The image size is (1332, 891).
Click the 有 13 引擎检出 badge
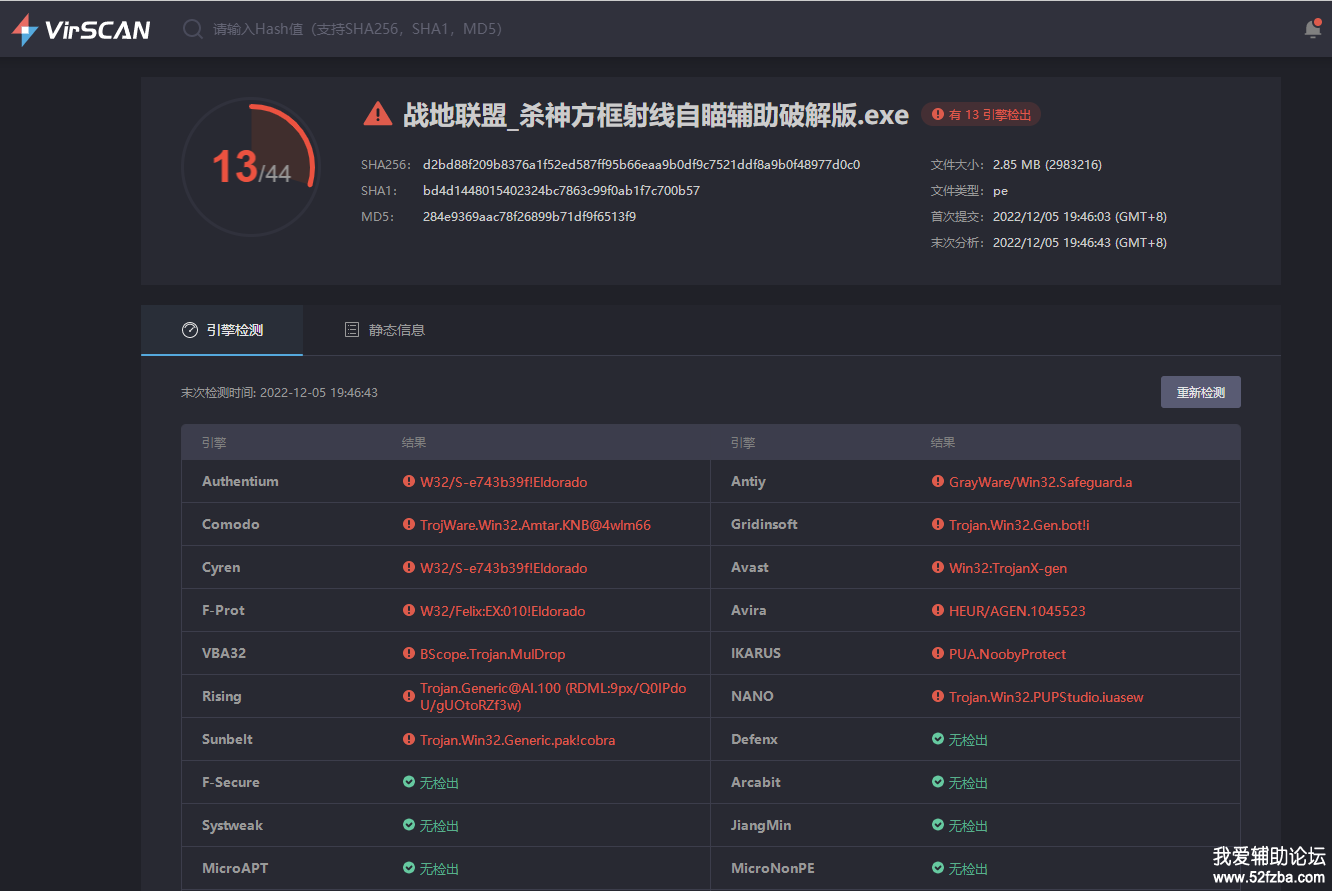point(981,115)
